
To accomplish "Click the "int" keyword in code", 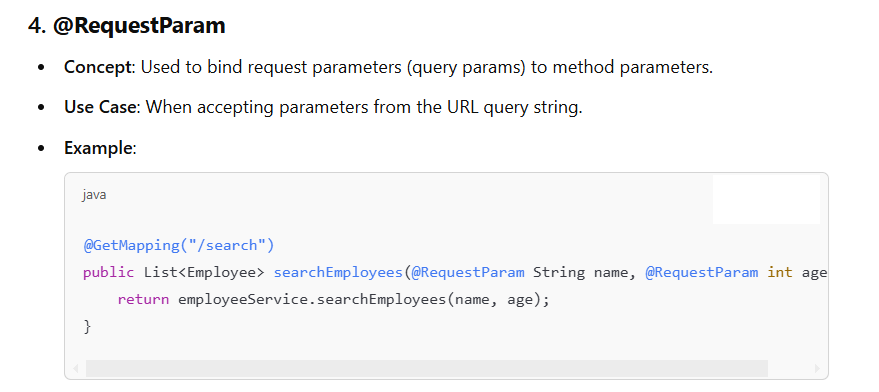I will pos(780,273).
